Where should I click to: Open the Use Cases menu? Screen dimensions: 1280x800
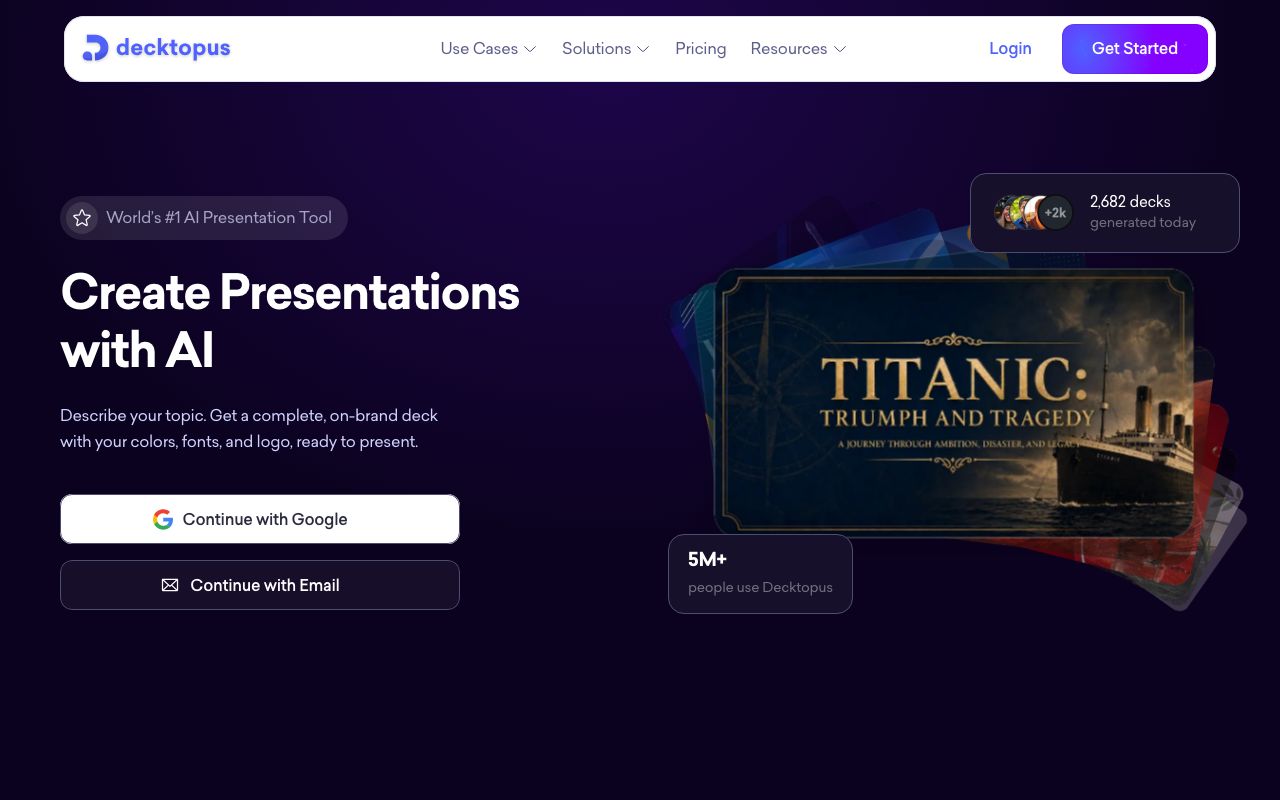coord(489,48)
